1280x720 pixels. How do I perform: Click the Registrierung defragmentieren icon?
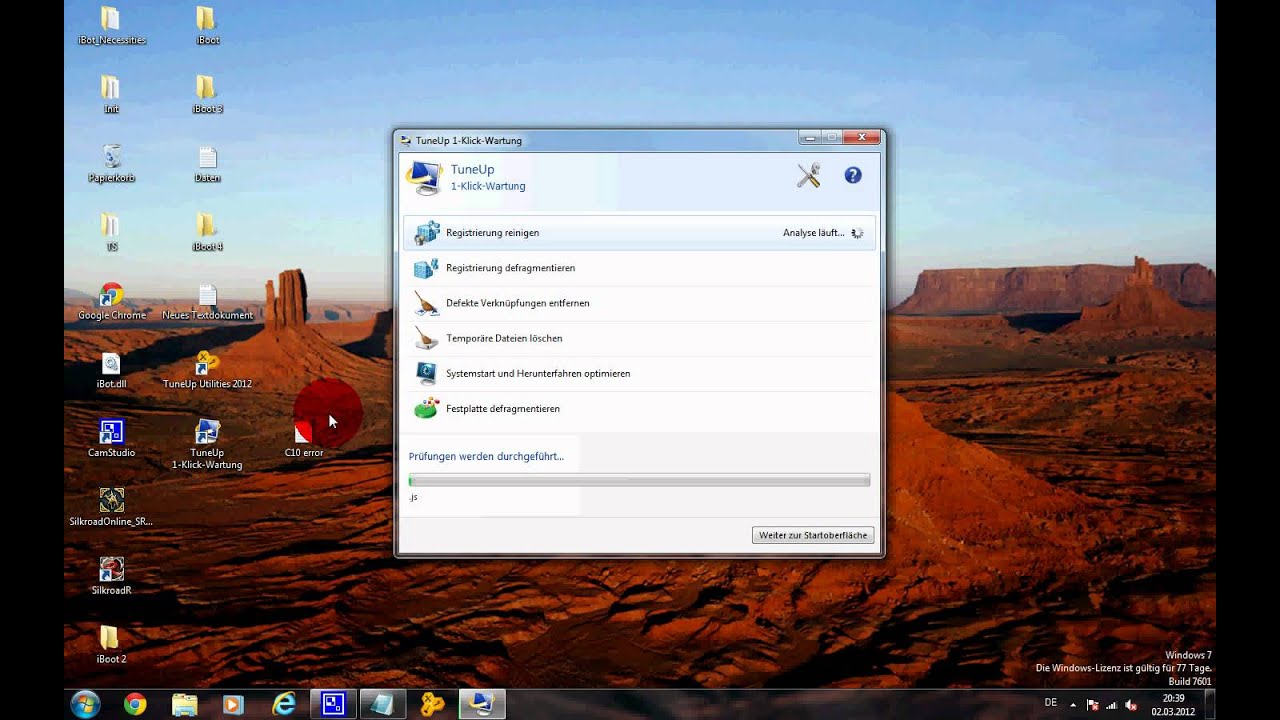coord(427,268)
